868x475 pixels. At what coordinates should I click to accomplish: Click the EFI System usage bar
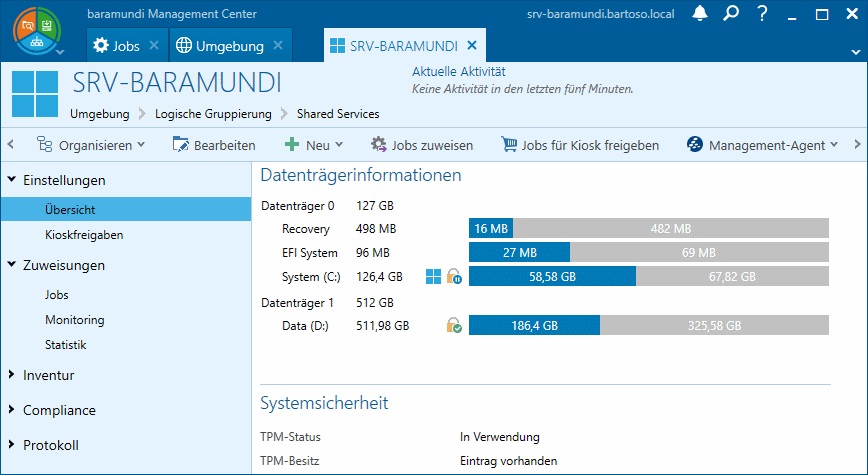(x=649, y=252)
